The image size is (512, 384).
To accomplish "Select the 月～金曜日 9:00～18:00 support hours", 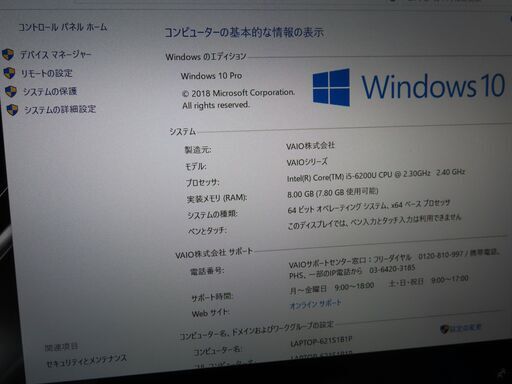I will pos(331,287).
